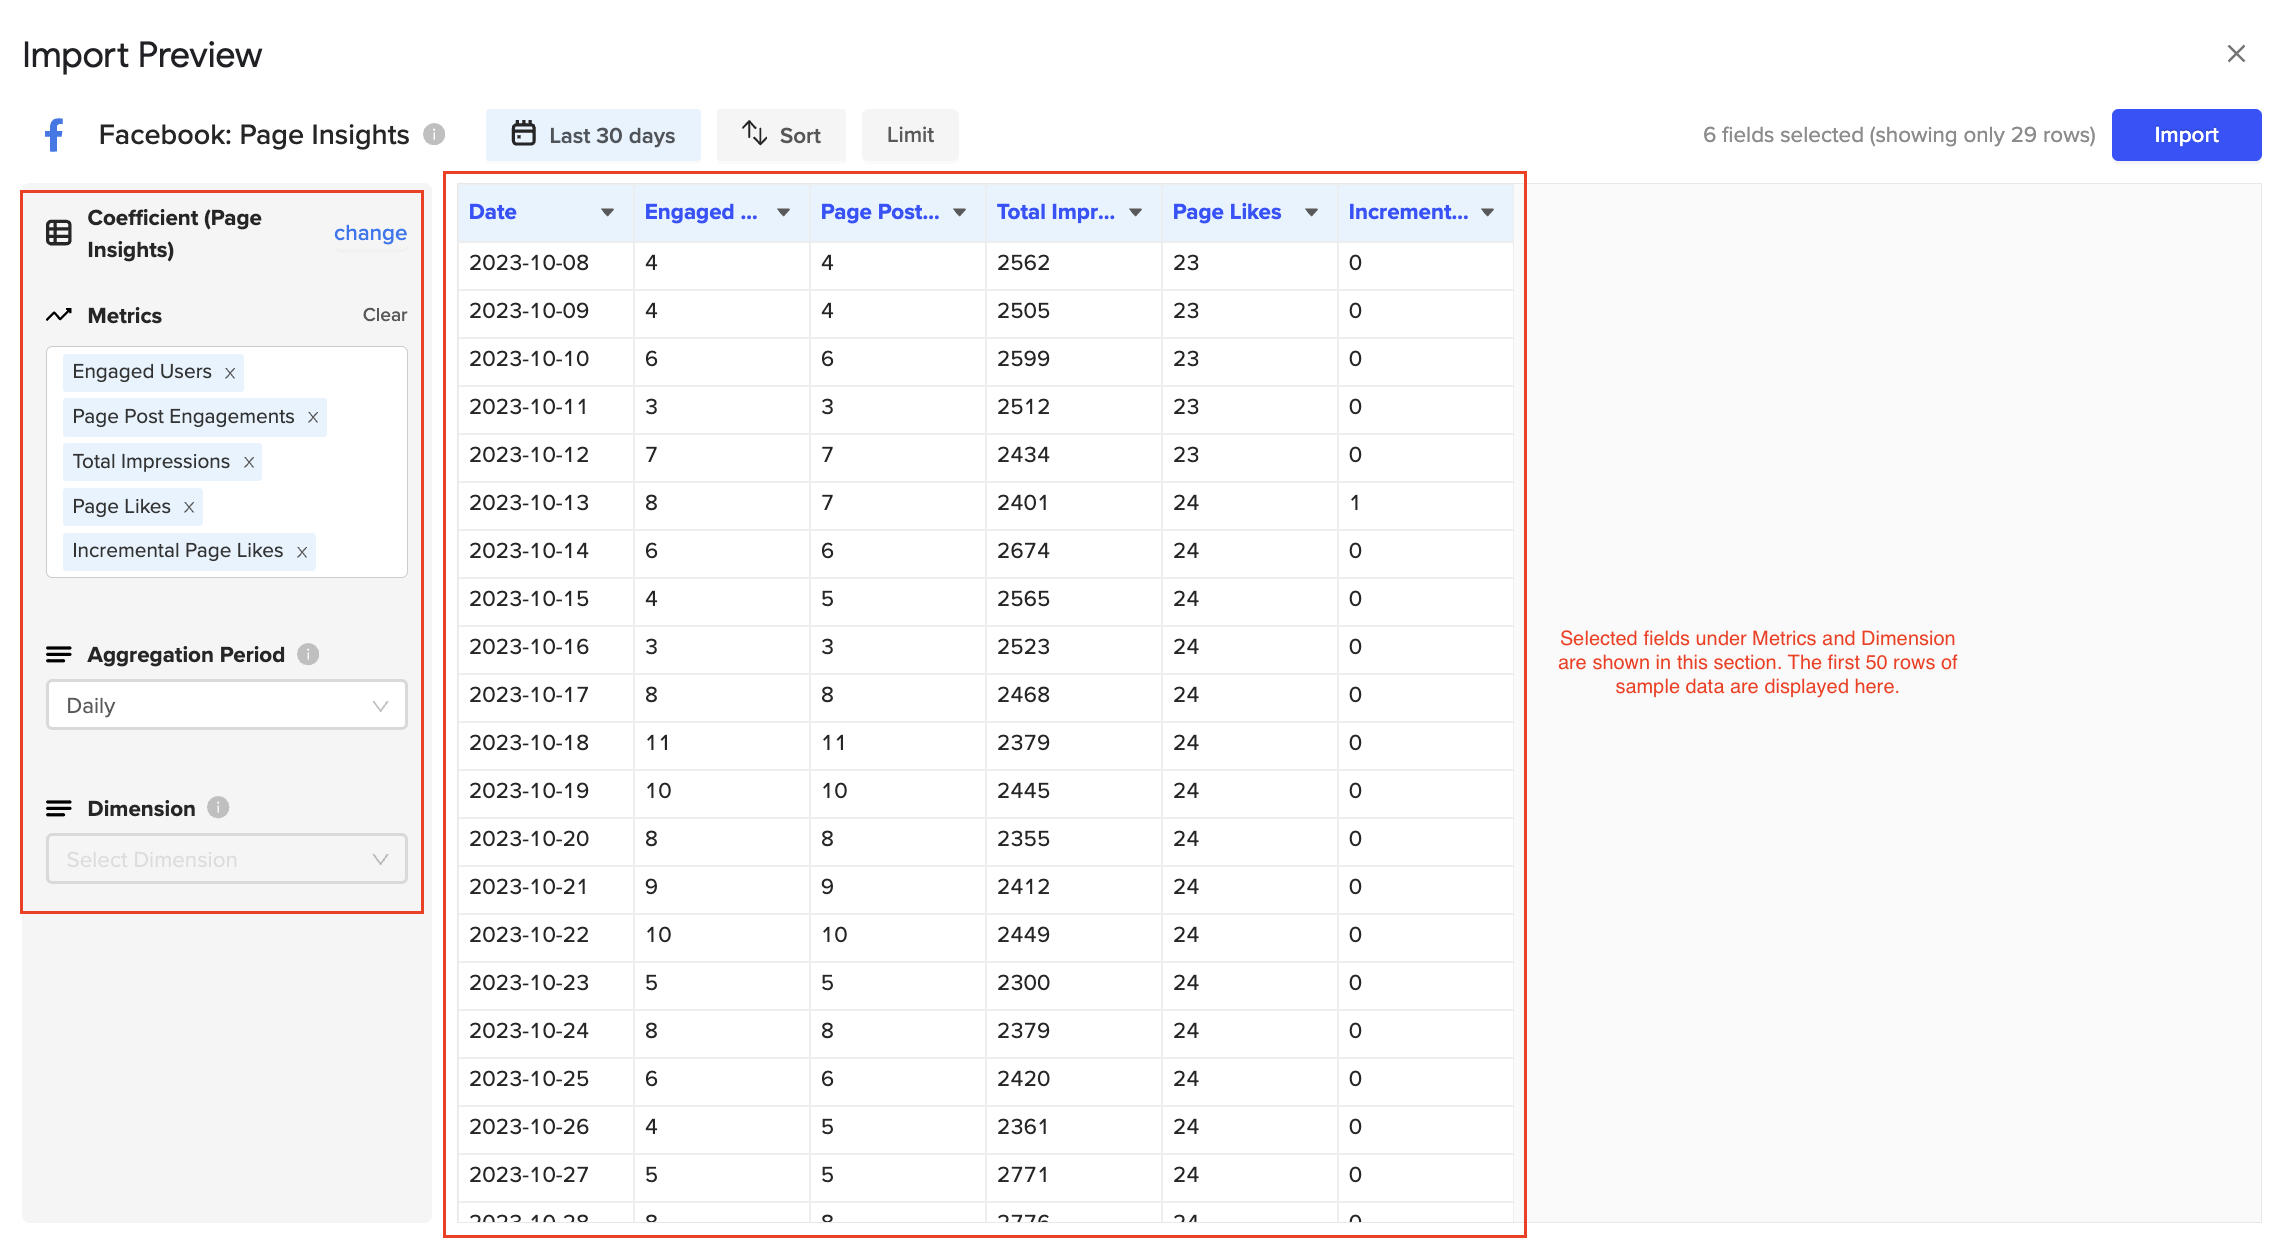Open the Engaged column dropdown arrow

coord(784,212)
